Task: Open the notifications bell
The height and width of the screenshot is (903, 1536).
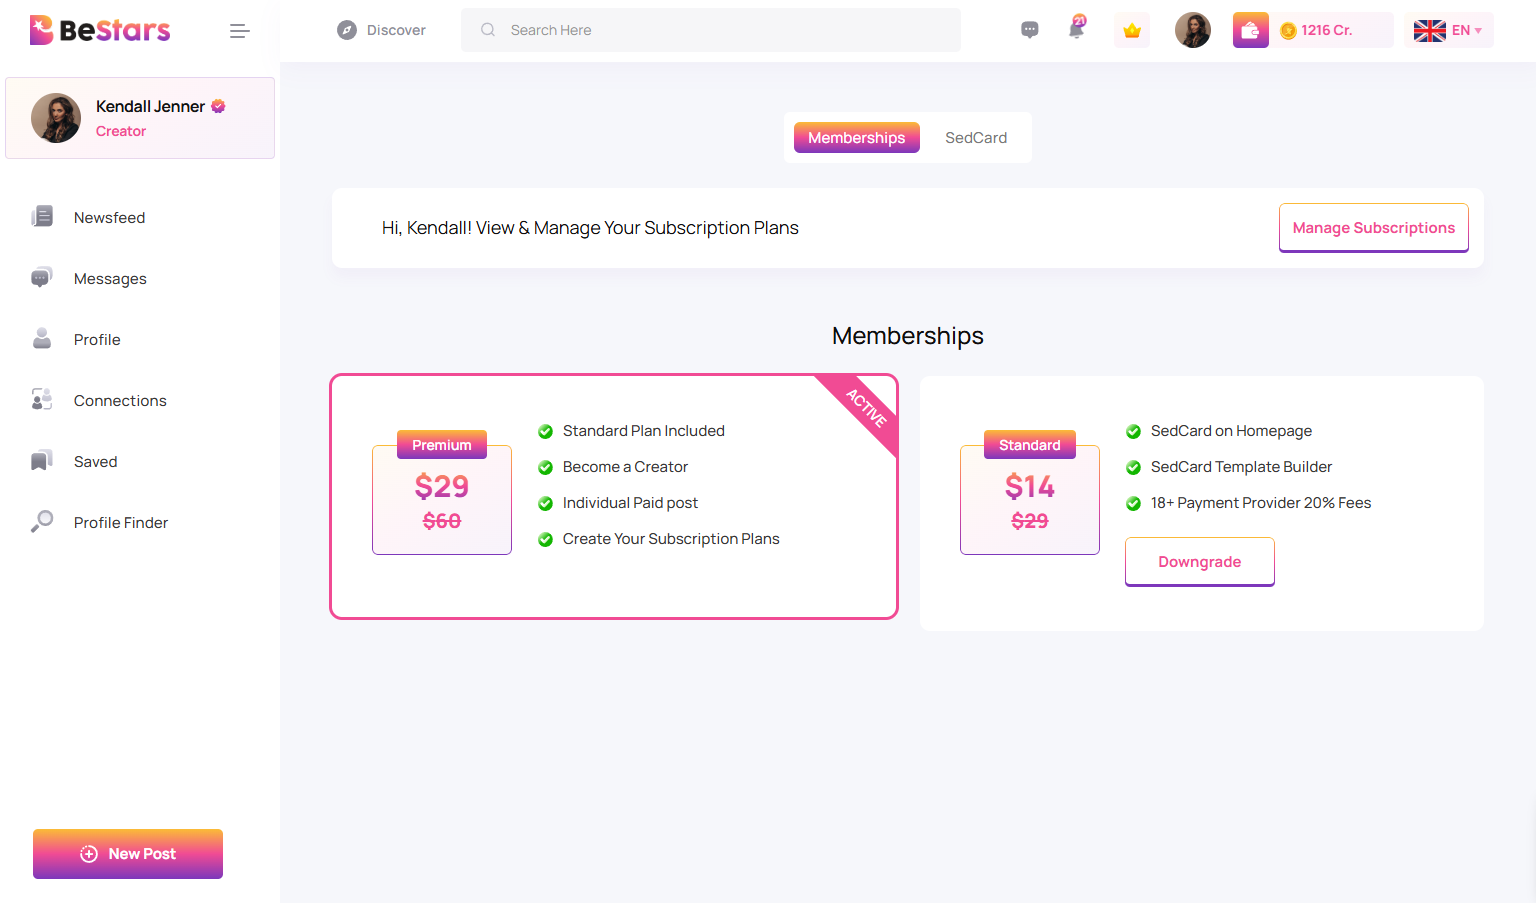Action: point(1076,30)
